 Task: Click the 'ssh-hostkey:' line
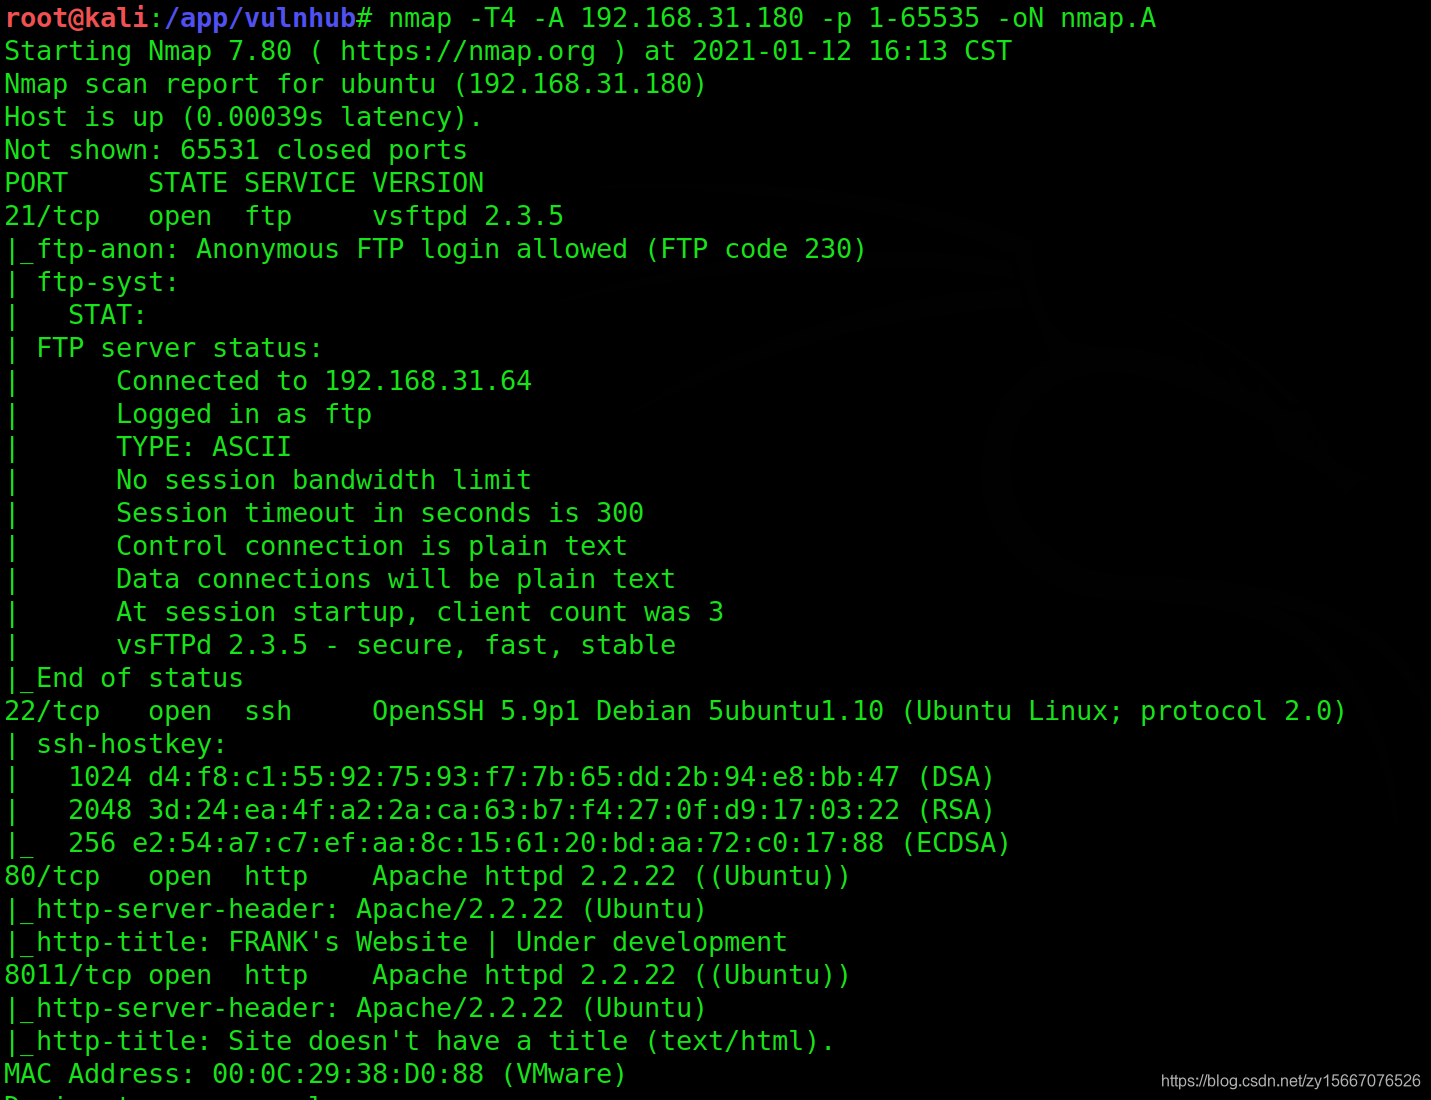pos(115,744)
